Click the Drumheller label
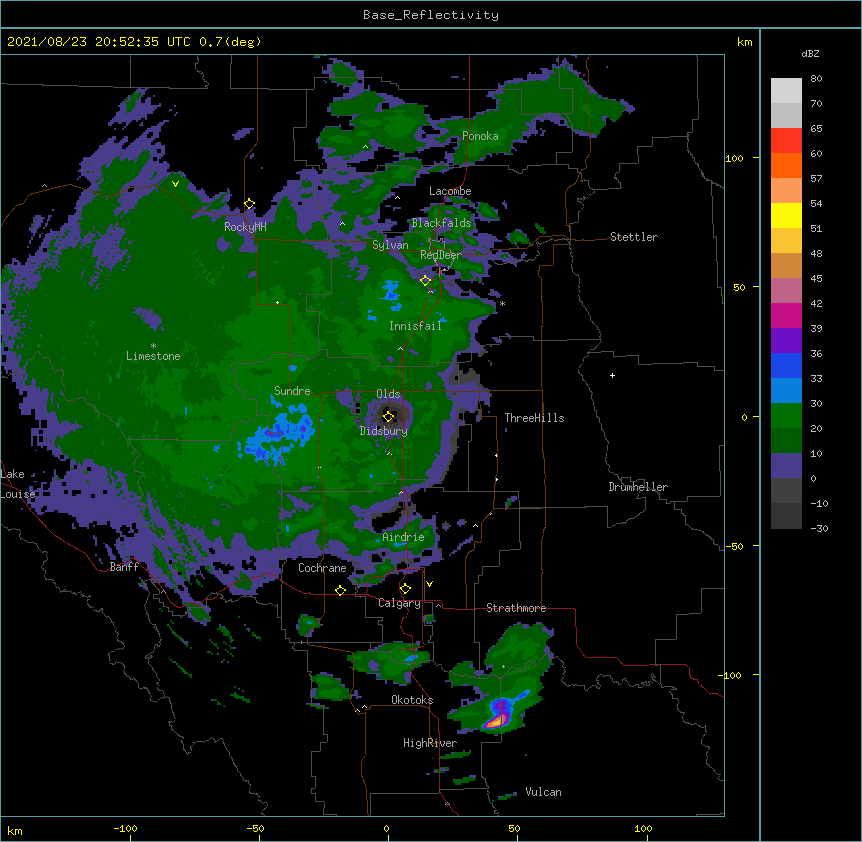Viewport: 862px width, 842px height. point(638,487)
